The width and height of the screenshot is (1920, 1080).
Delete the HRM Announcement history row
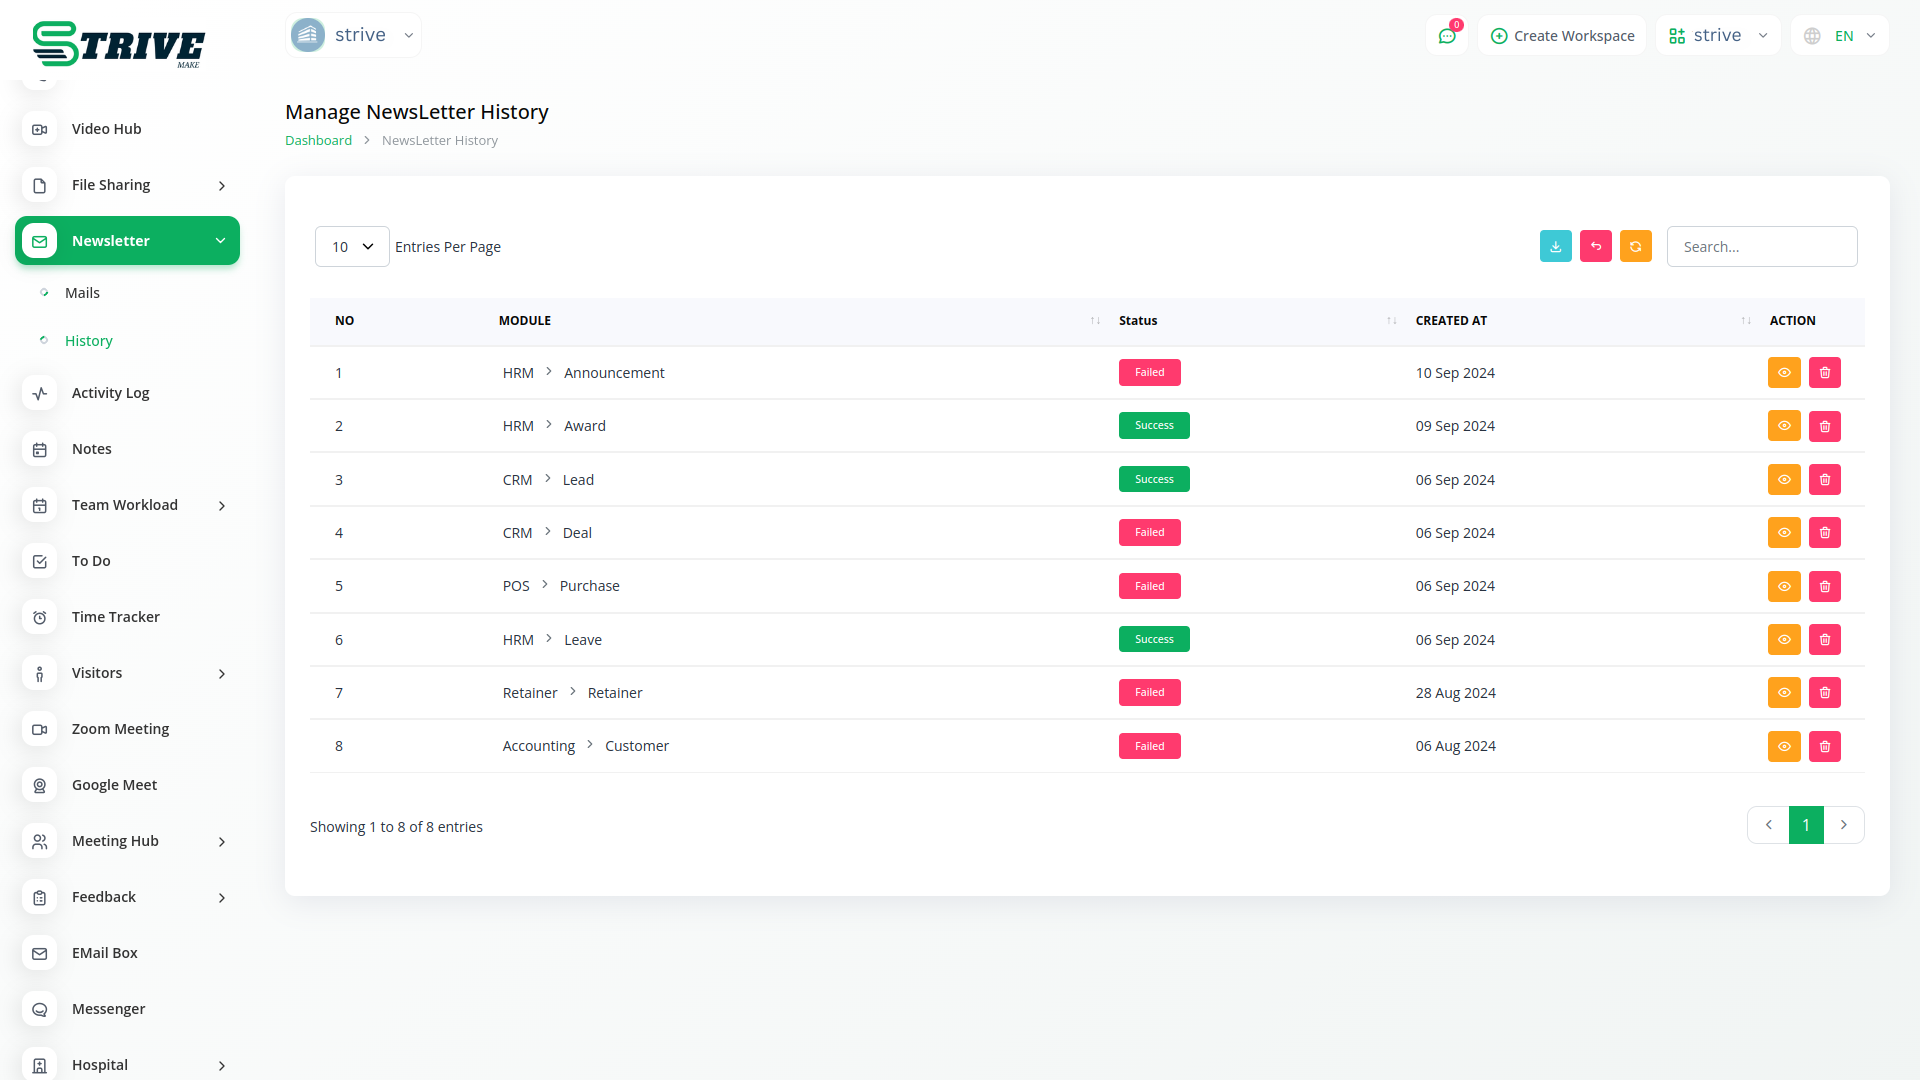pyautogui.click(x=1824, y=373)
